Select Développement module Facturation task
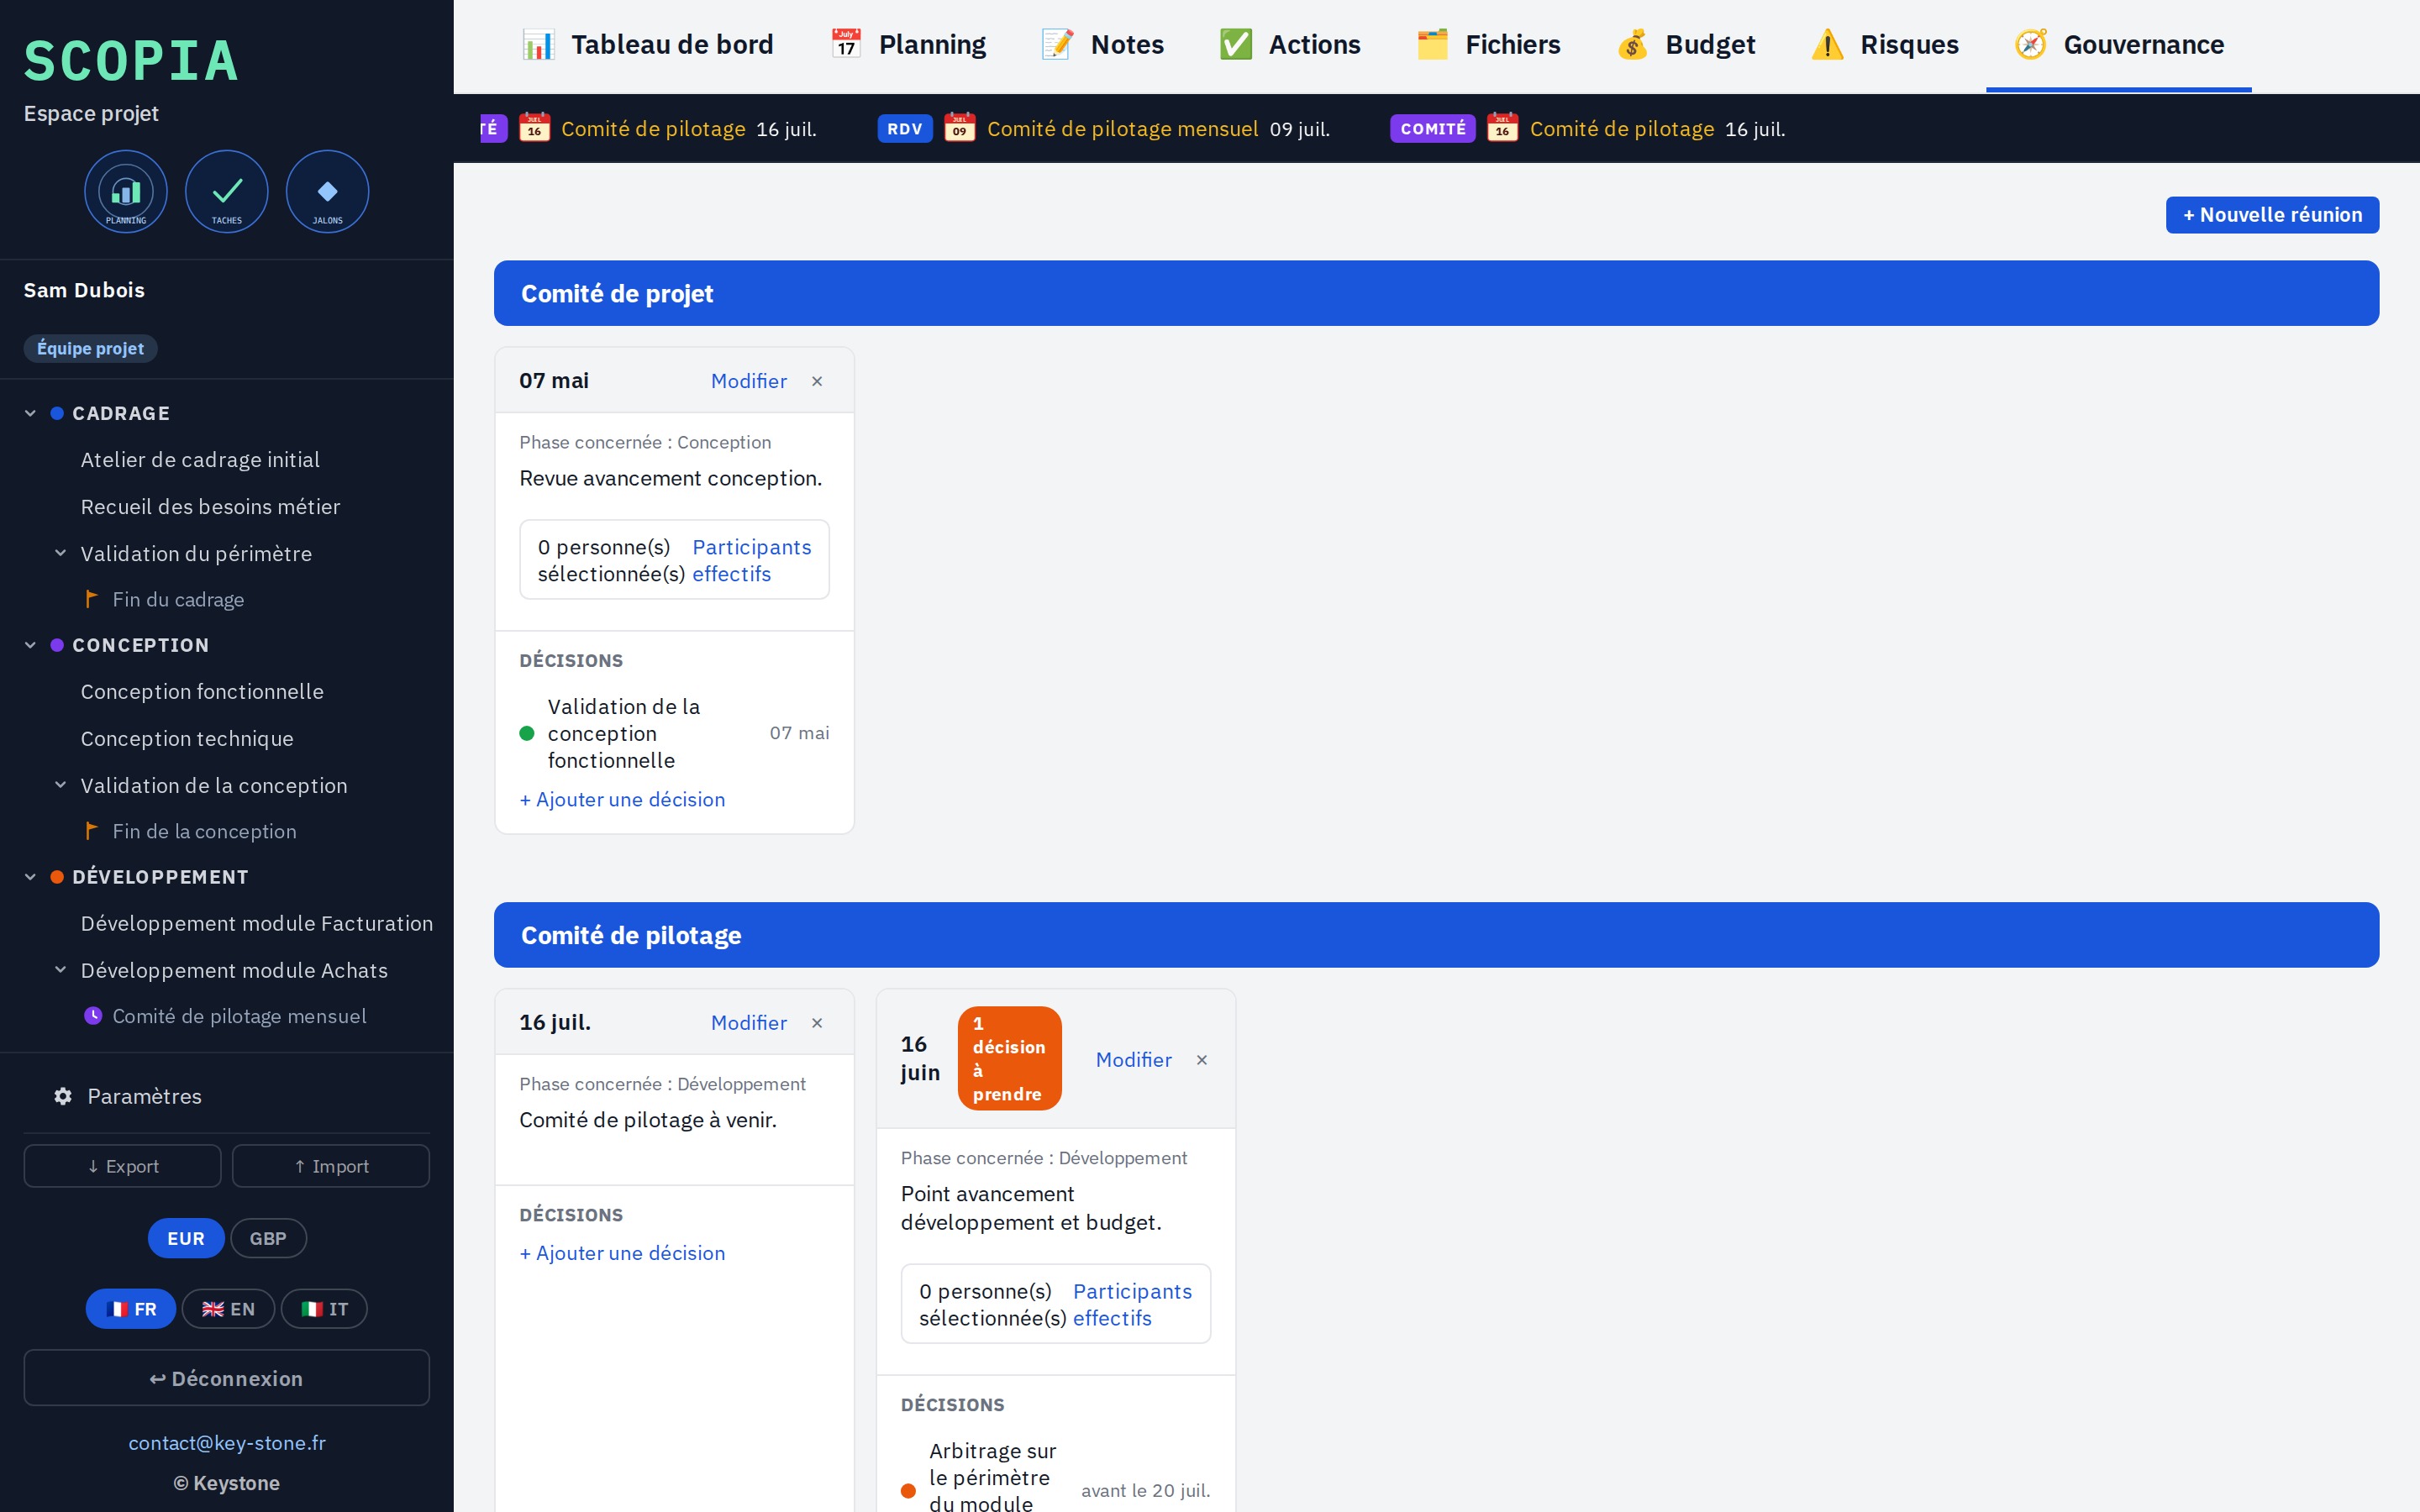Screen dimensions: 2420x1512 257,924
